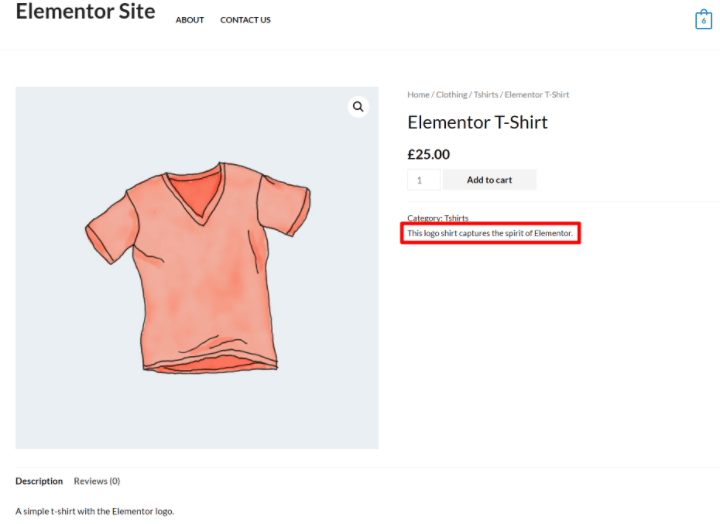Click the 'A simple t-shirt' description text
The width and height of the screenshot is (720, 524).
(95, 511)
